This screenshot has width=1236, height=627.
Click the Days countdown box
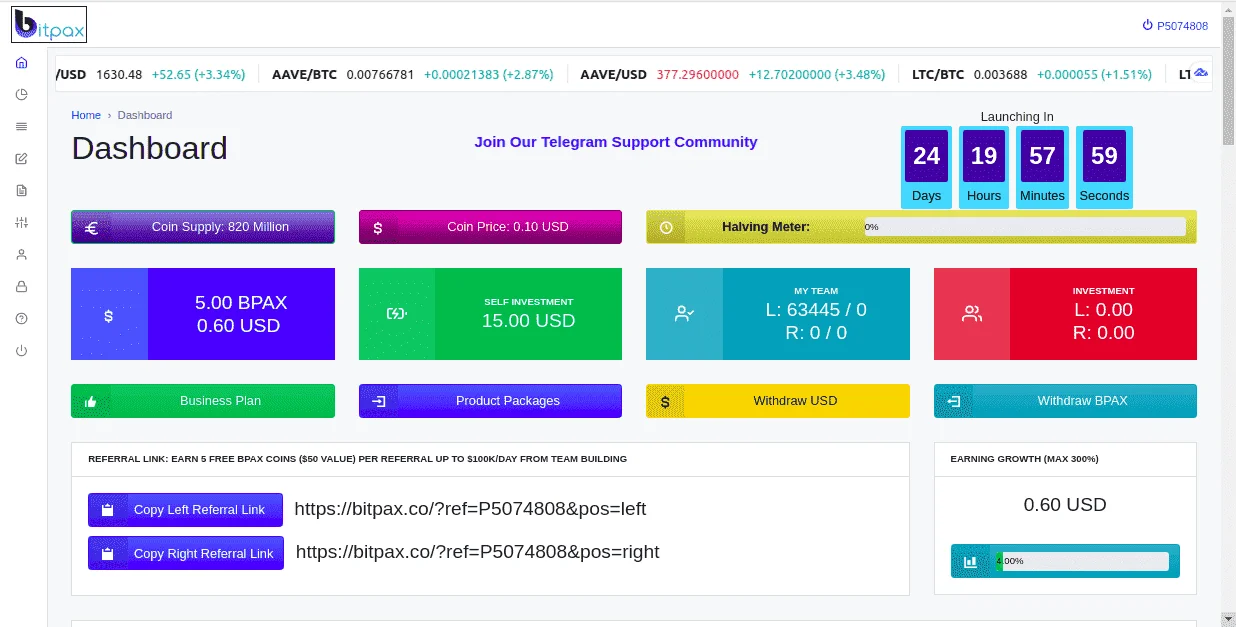click(x=927, y=167)
